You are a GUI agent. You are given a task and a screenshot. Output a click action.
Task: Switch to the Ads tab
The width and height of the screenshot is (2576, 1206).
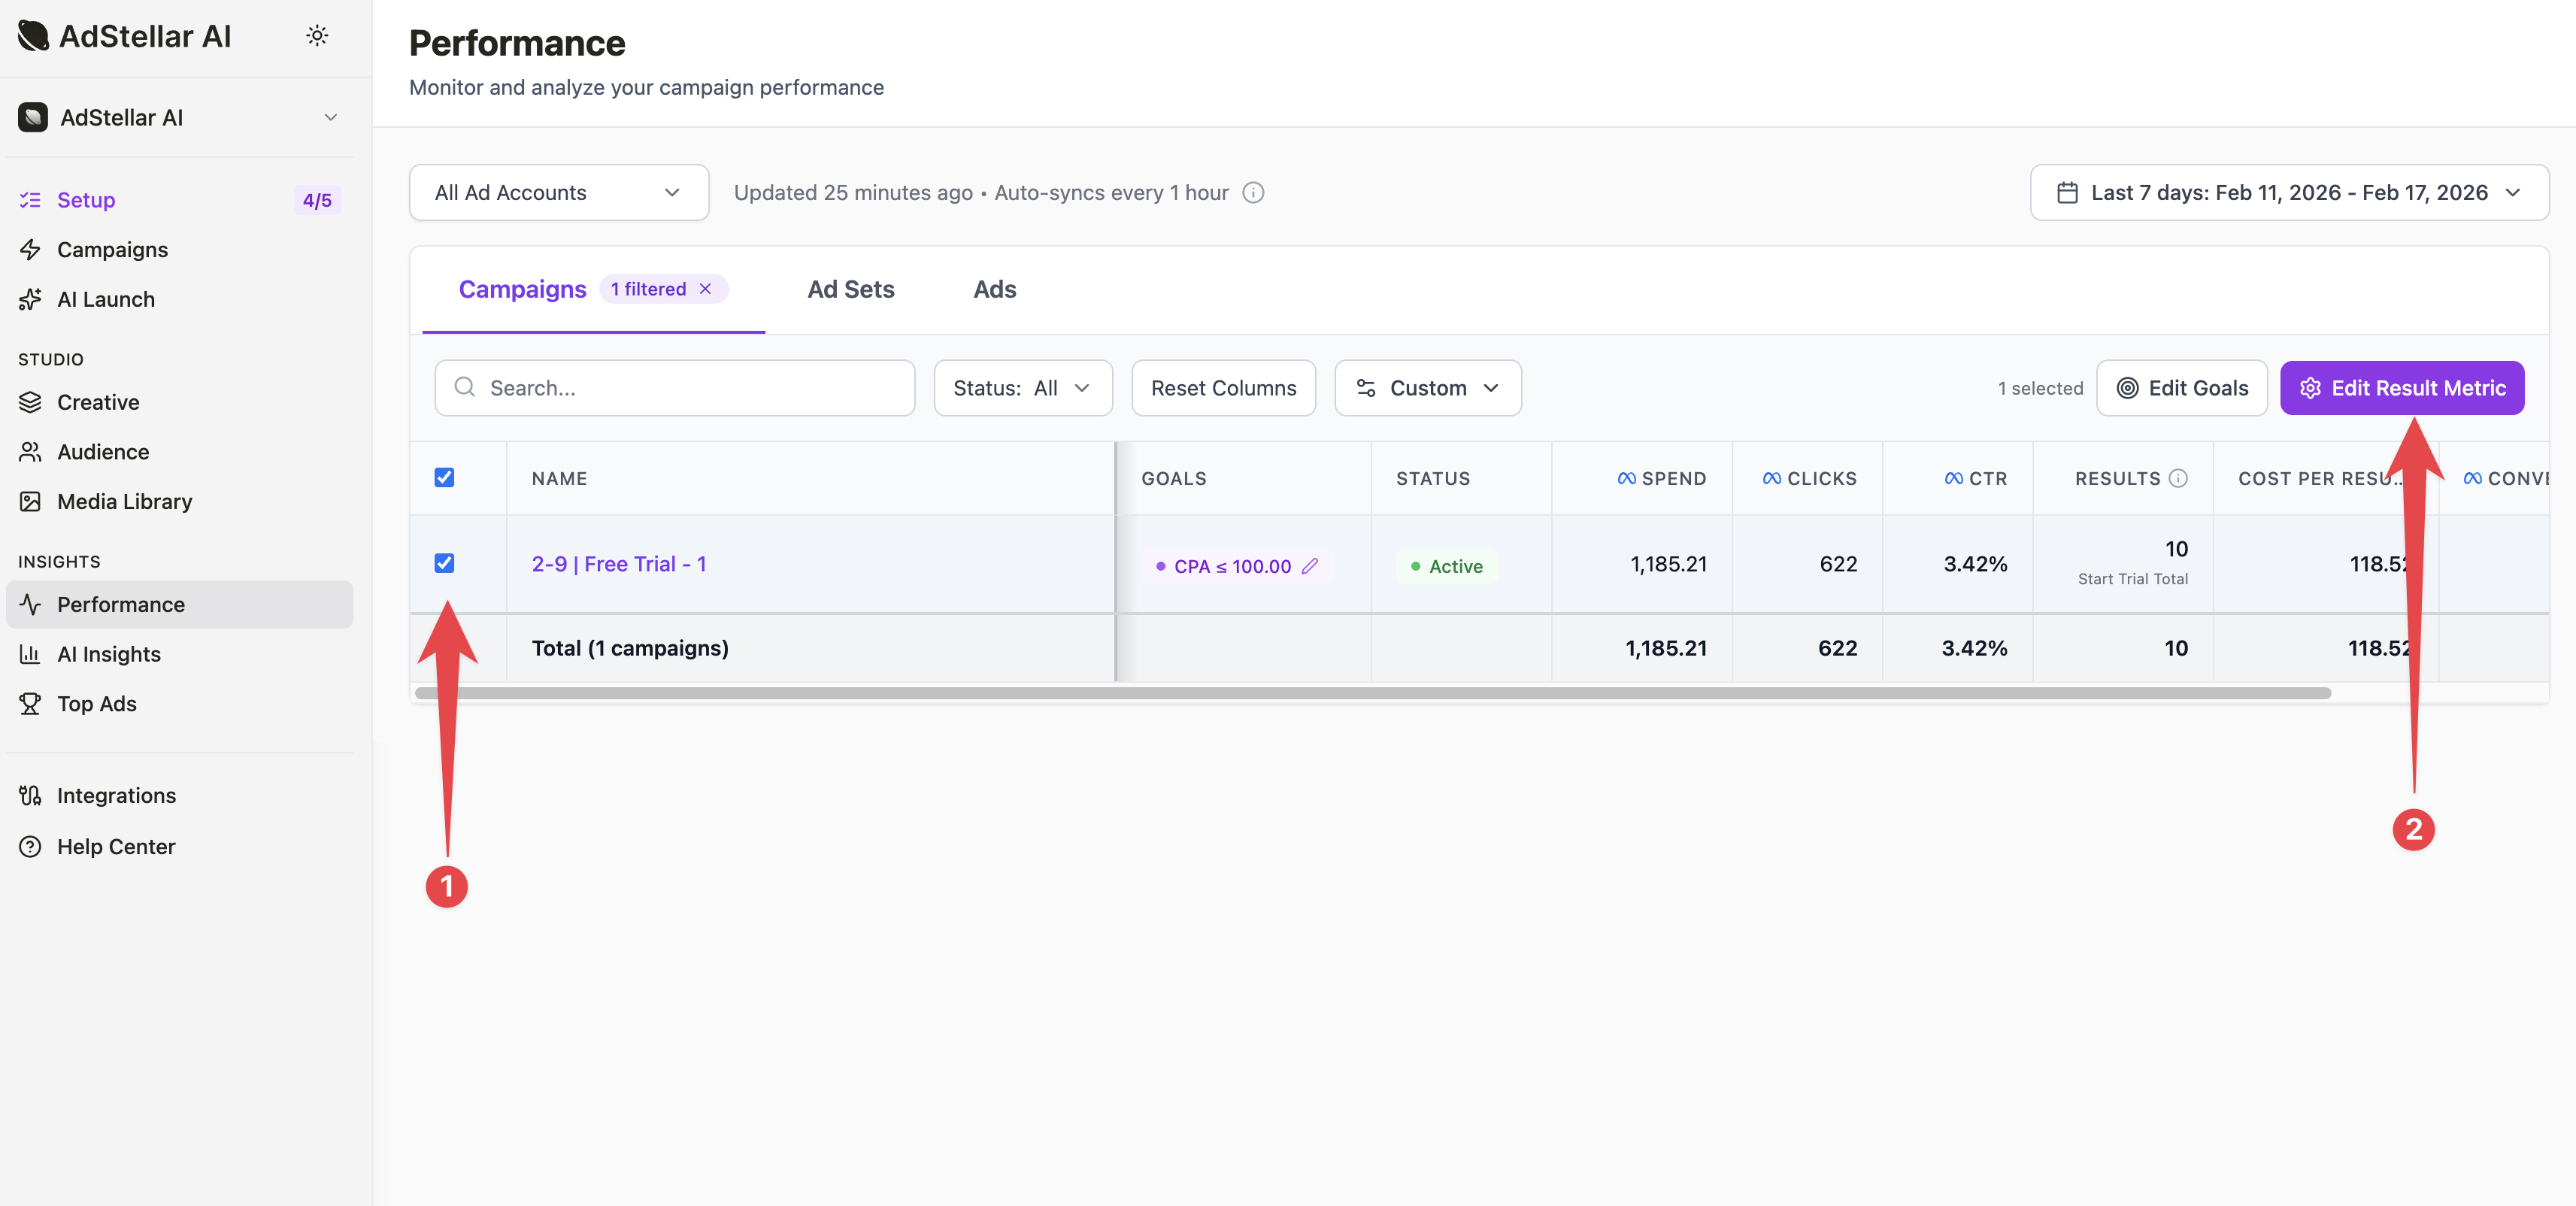pyautogui.click(x=994, y=289)
